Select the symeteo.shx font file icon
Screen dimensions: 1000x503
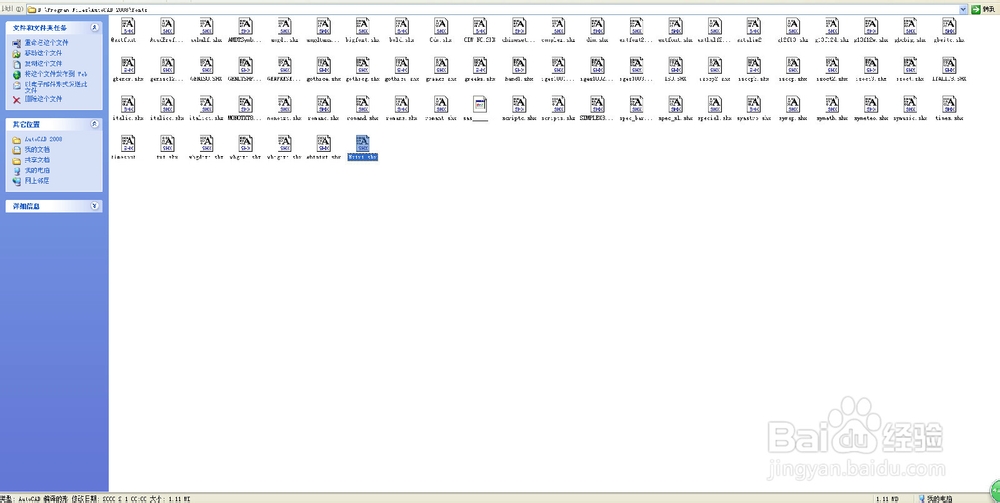(x=871, y=105)
